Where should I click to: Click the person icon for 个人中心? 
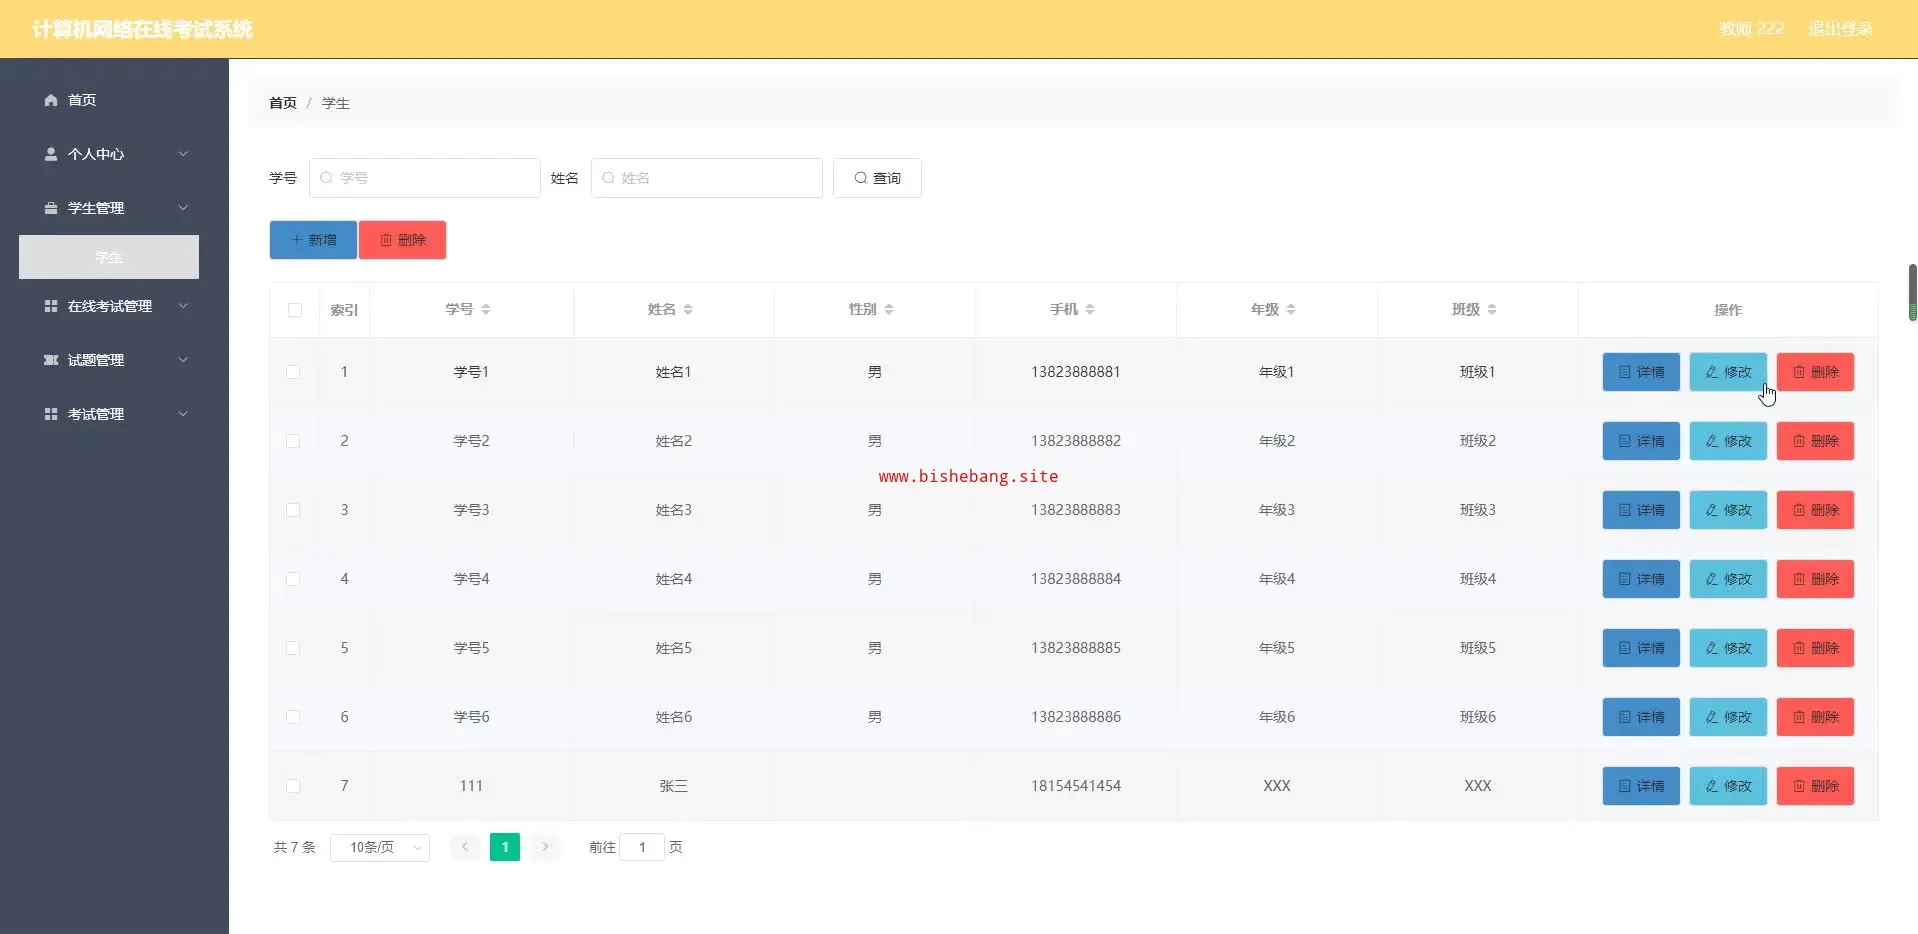(x=51, y=154)
